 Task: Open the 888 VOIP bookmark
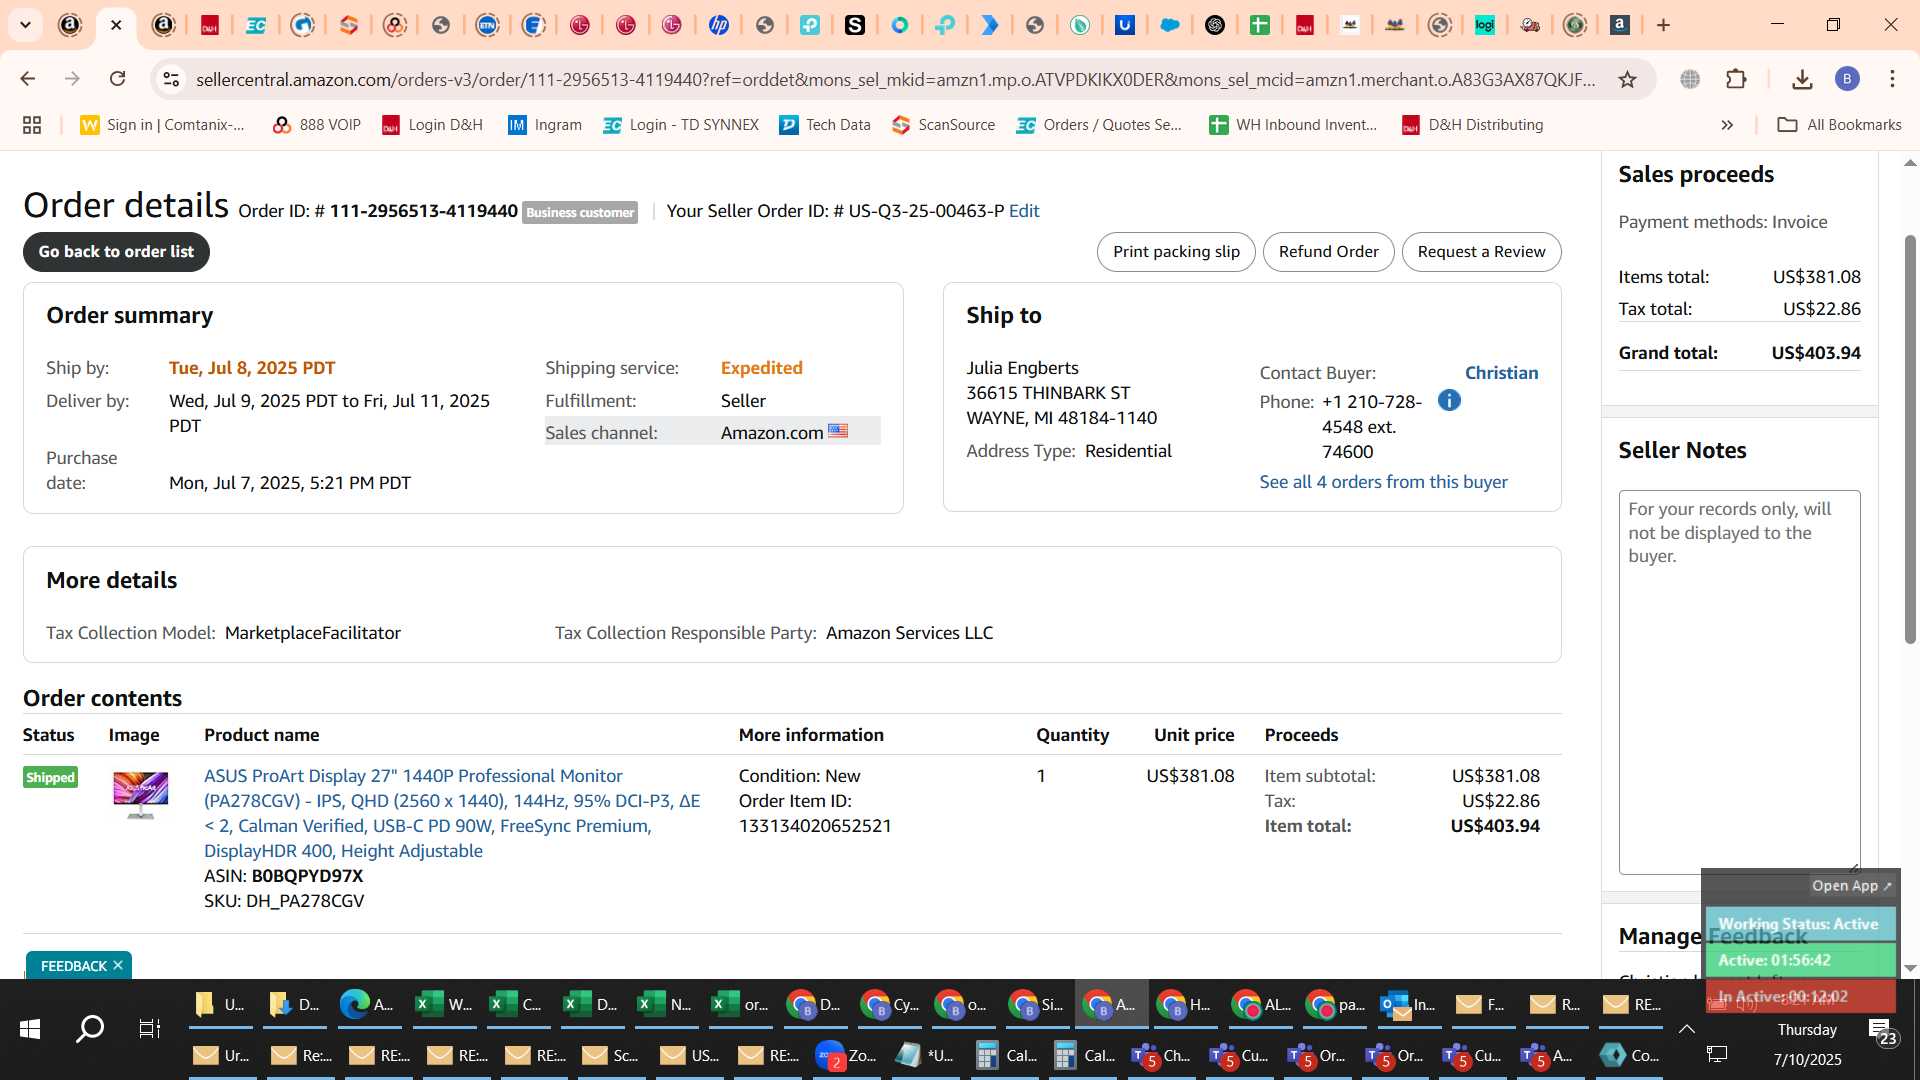(316, 125)
